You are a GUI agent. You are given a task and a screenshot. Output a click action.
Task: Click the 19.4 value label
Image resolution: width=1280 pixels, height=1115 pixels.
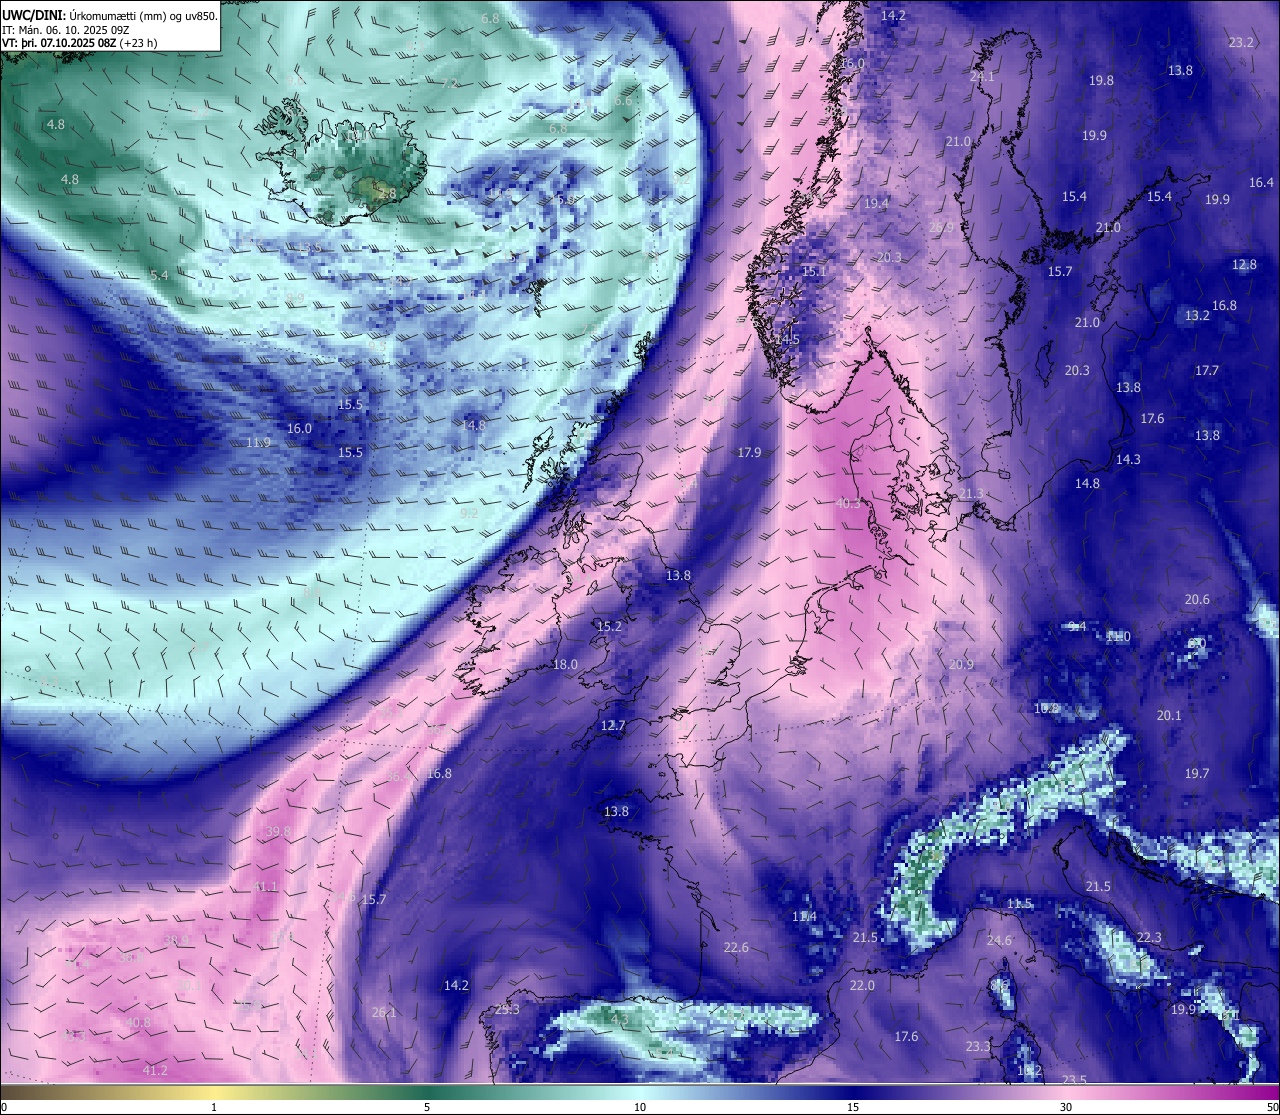coord(876,203)
